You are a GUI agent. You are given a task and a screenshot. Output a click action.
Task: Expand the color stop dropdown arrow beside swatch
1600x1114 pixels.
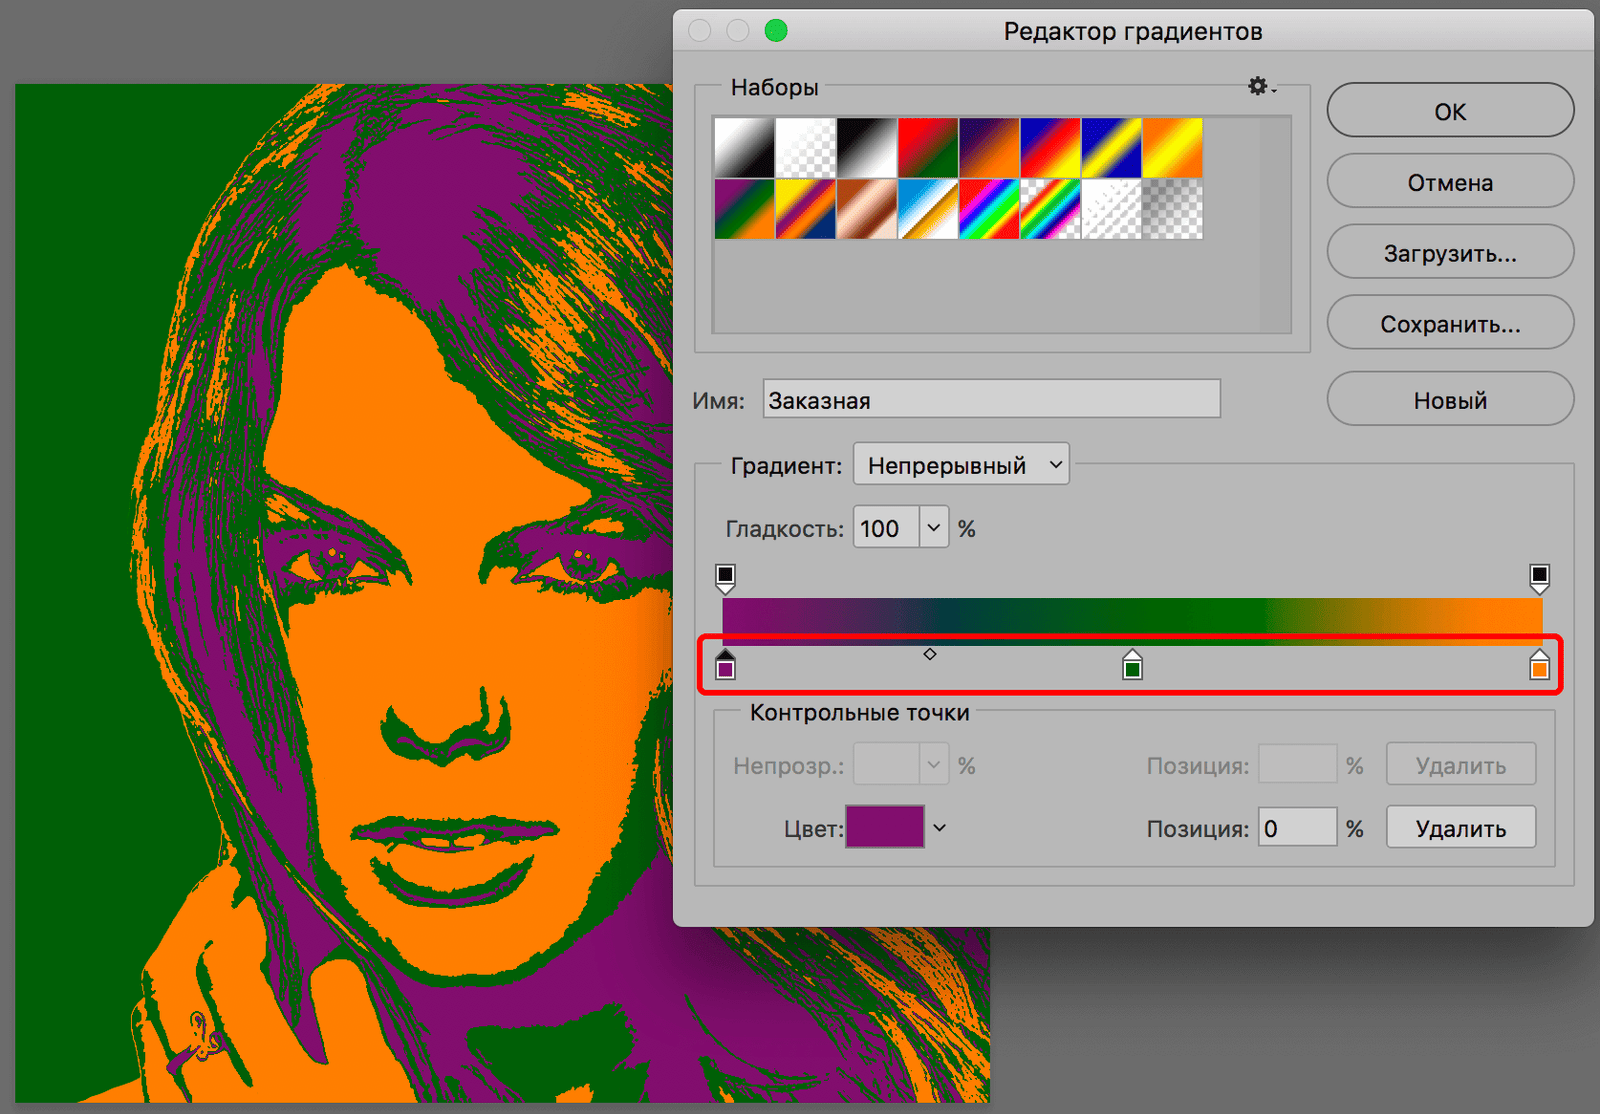pos(939,828)
